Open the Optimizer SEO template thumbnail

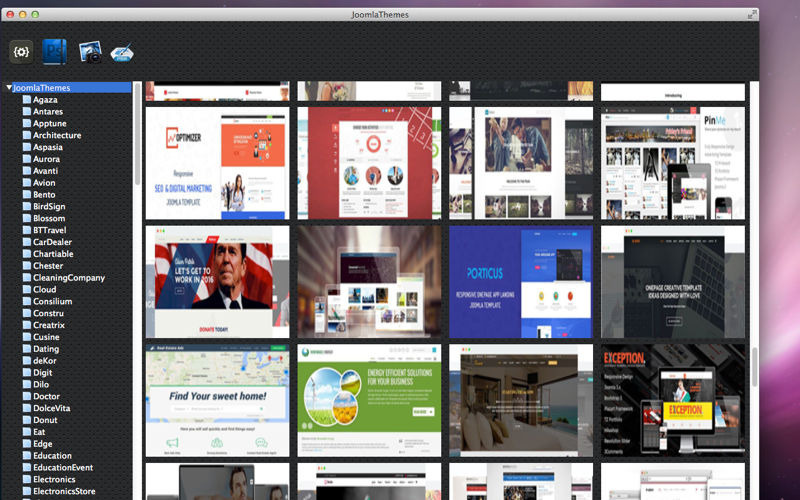pyautogui.click(x=217, y=163)
